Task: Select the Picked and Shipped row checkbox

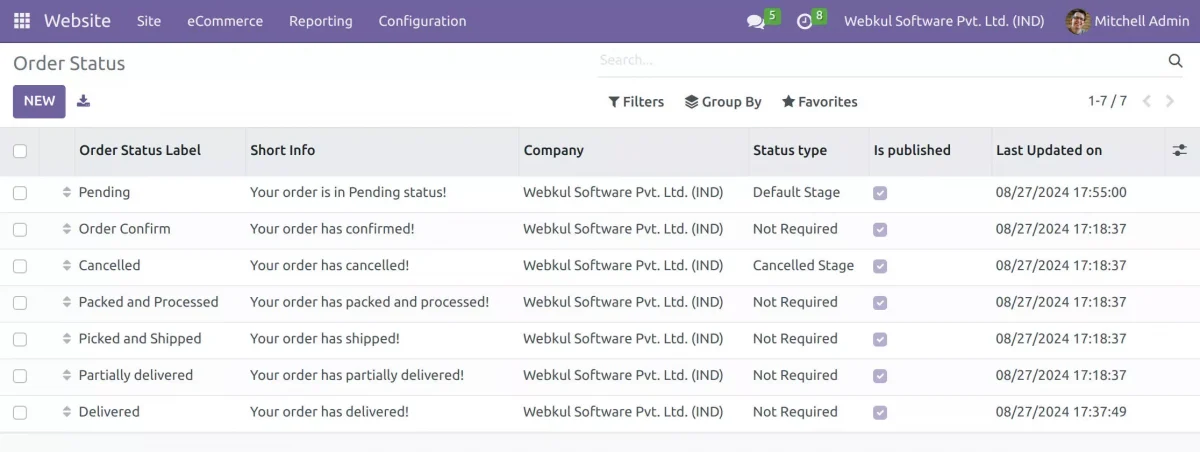Action: [20, 339]
